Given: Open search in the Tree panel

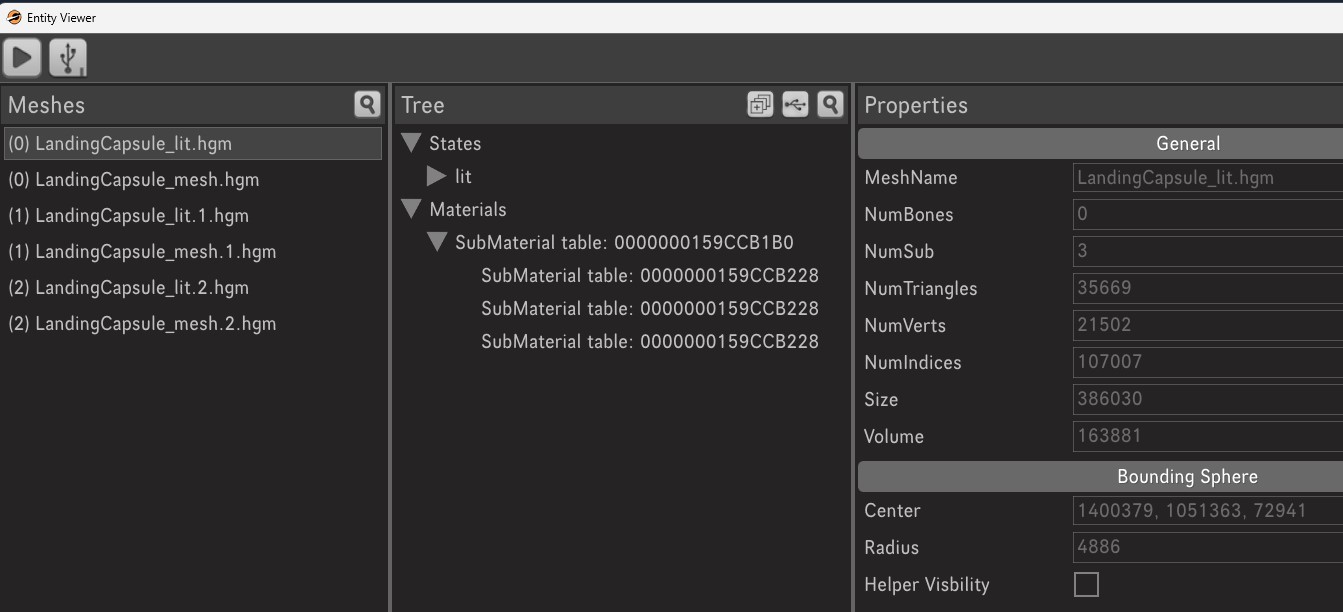Looking at the screenshot, I should coord(830,104).
